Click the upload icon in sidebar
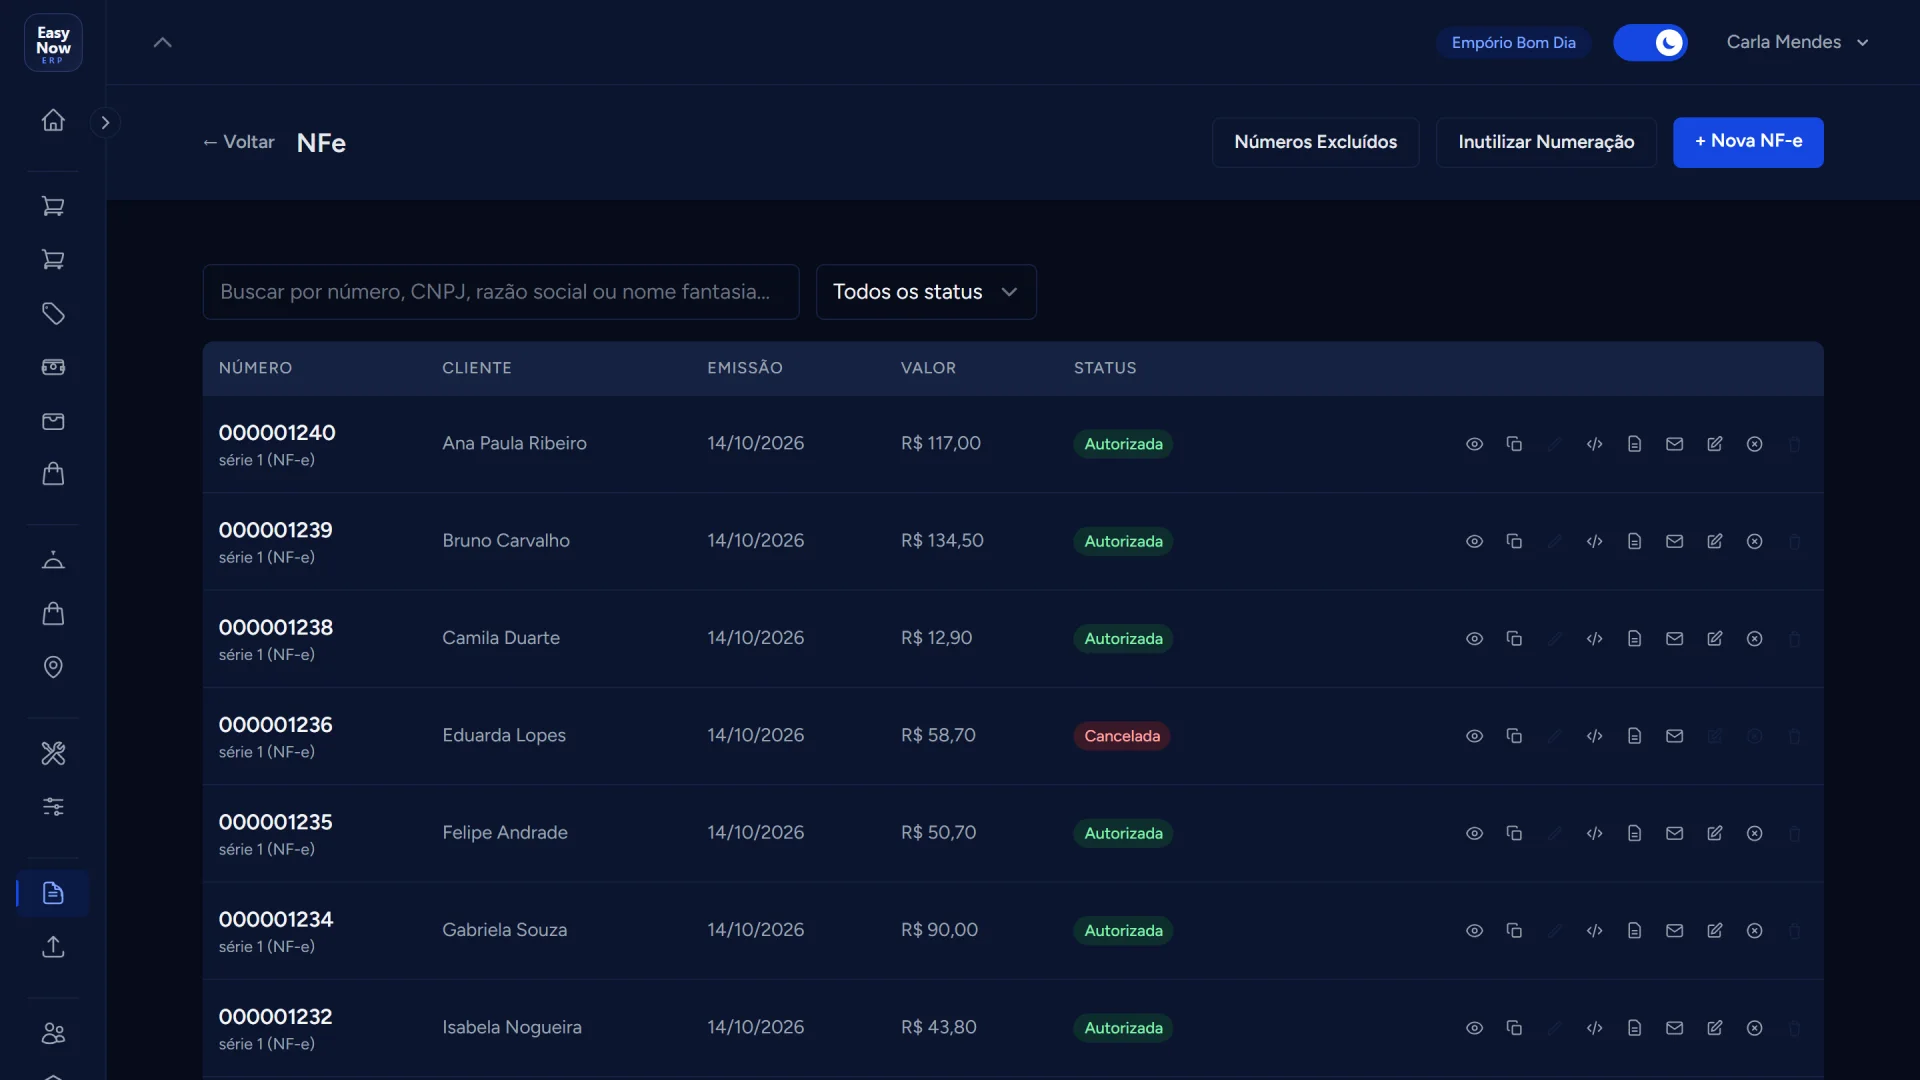1920x1080 pixels. click(53, 946)
